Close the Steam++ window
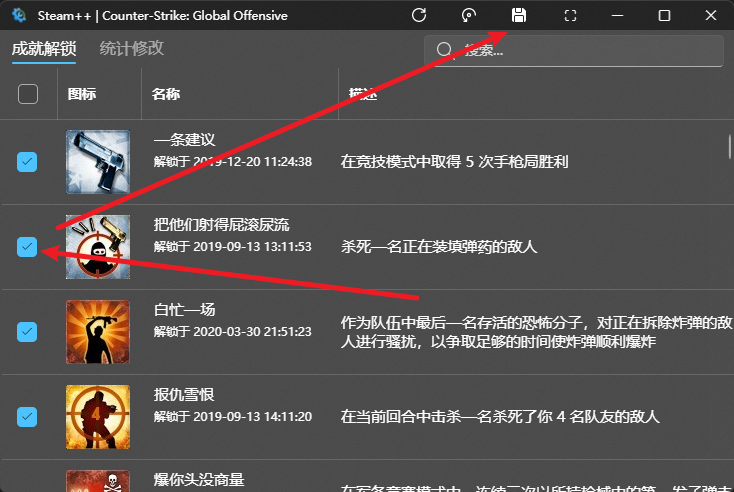734x492 pixels. click(711, 15)
